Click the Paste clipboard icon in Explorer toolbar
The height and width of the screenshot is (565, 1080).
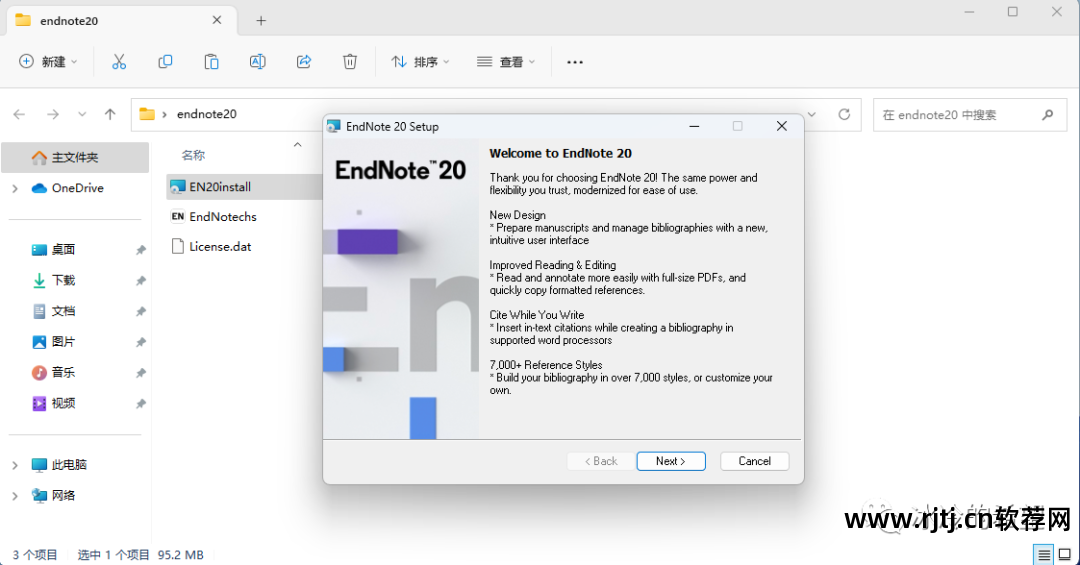[211, 62]
